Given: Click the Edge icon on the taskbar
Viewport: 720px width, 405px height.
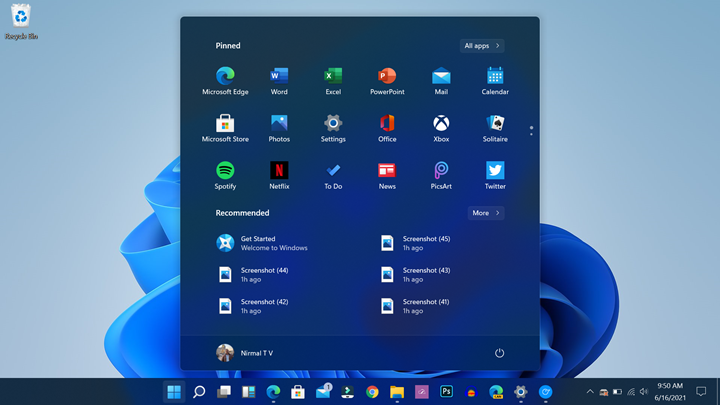Looking at the screenshot, I should (273, 392).
